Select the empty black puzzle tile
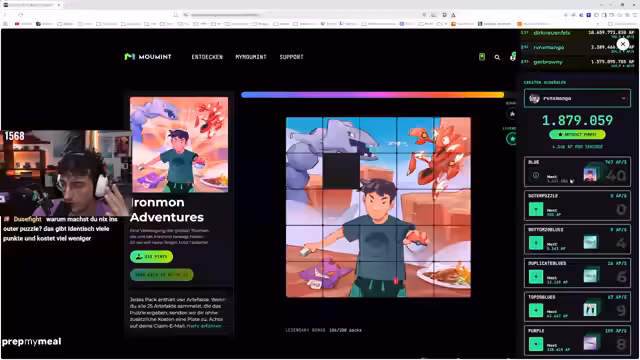 pos(341,171)
